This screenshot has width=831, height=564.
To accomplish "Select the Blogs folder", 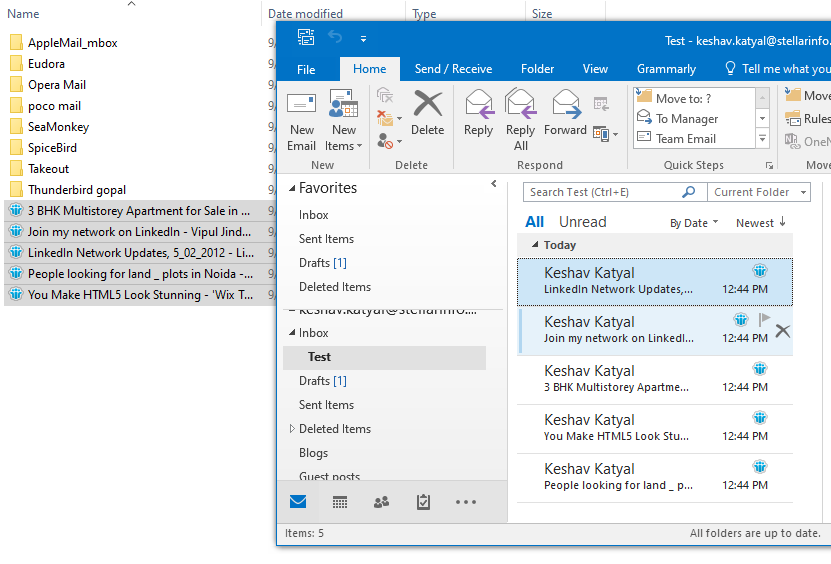I will coord(313,453).
